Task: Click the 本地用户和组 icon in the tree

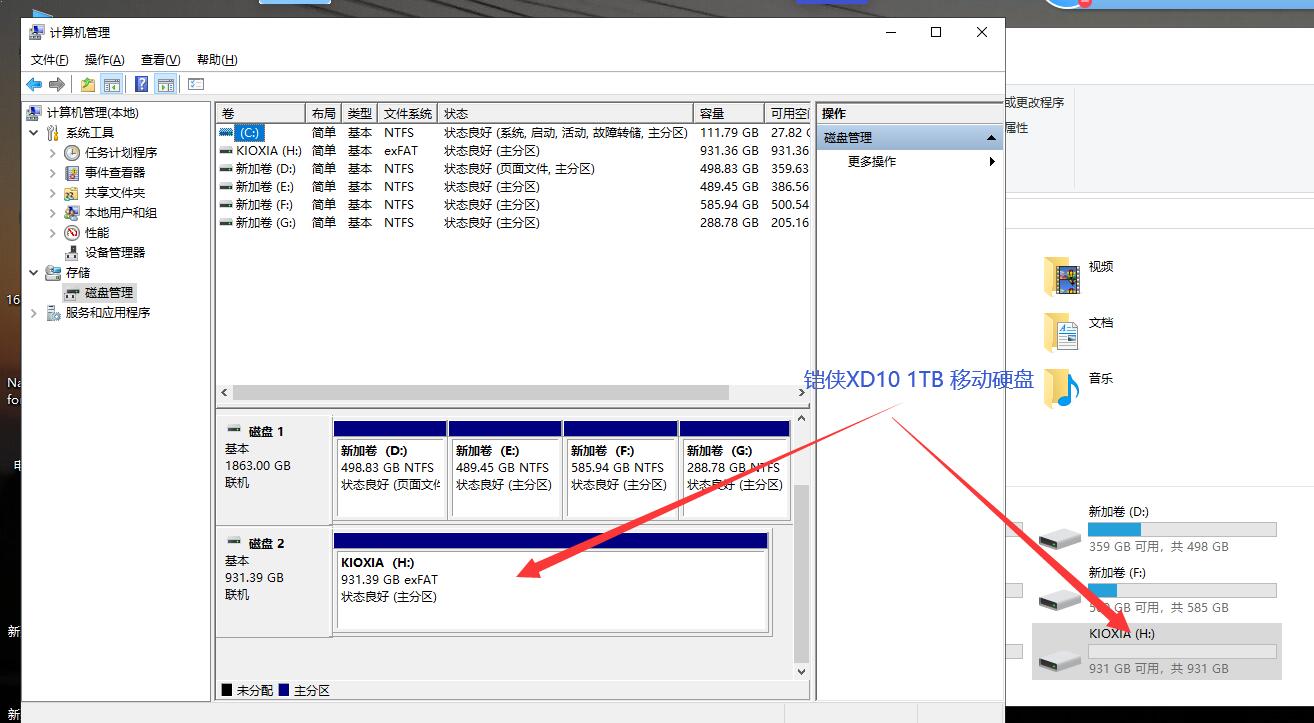Action: tap(72, 213)
